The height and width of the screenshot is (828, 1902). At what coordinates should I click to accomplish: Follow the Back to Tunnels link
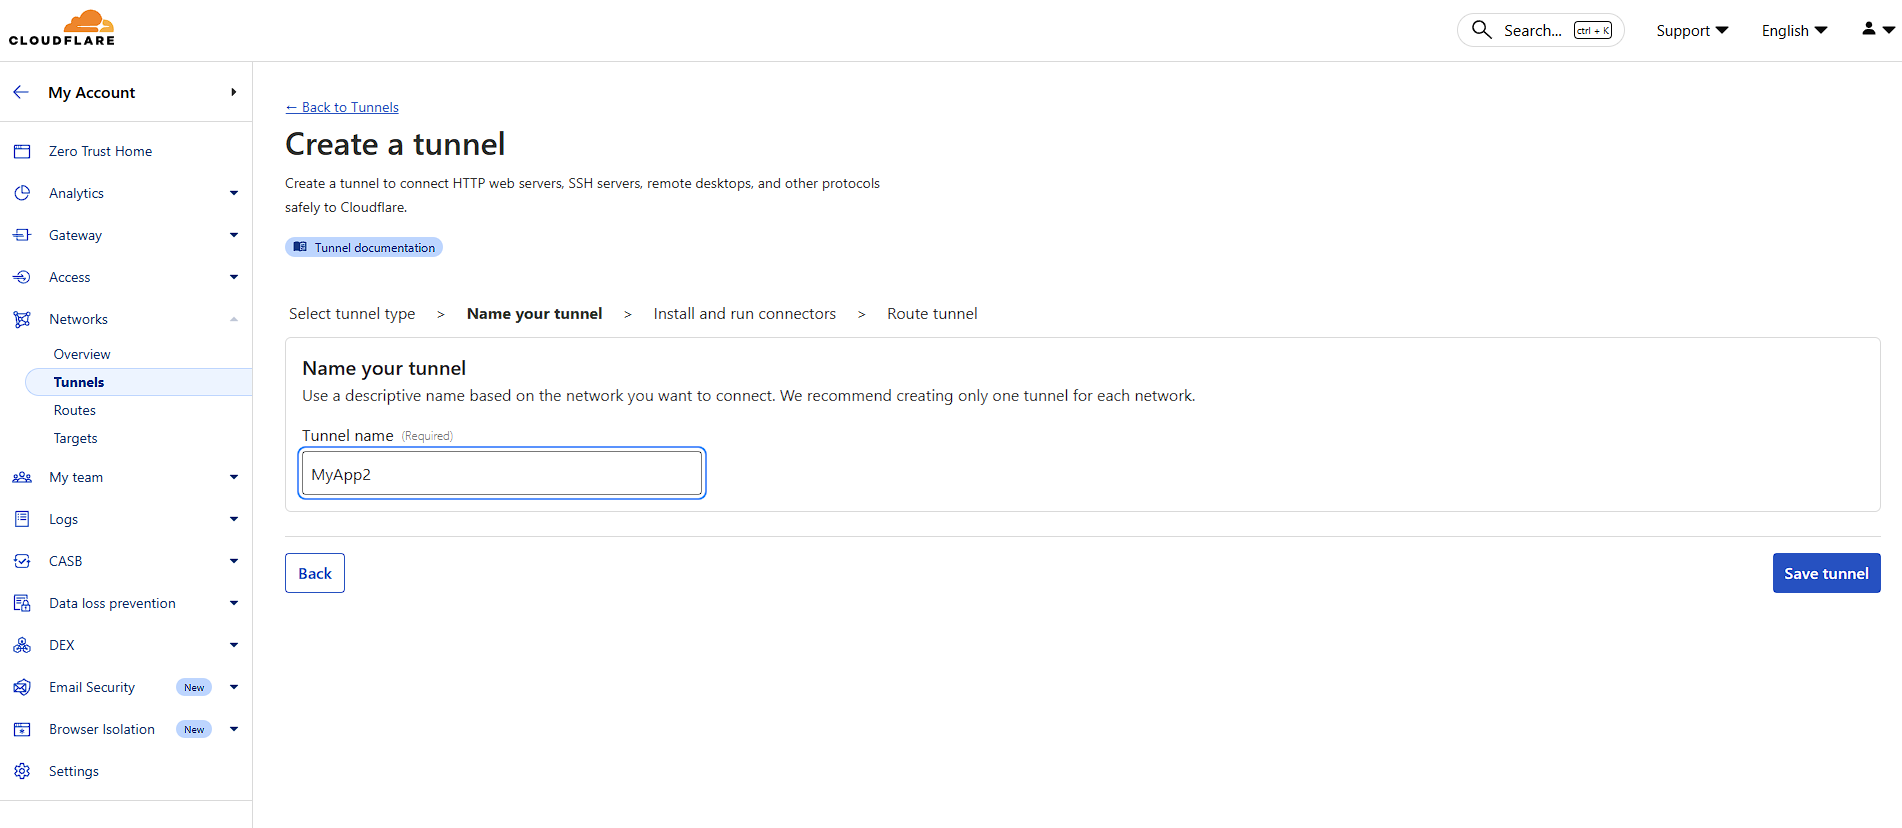[342, 107]
